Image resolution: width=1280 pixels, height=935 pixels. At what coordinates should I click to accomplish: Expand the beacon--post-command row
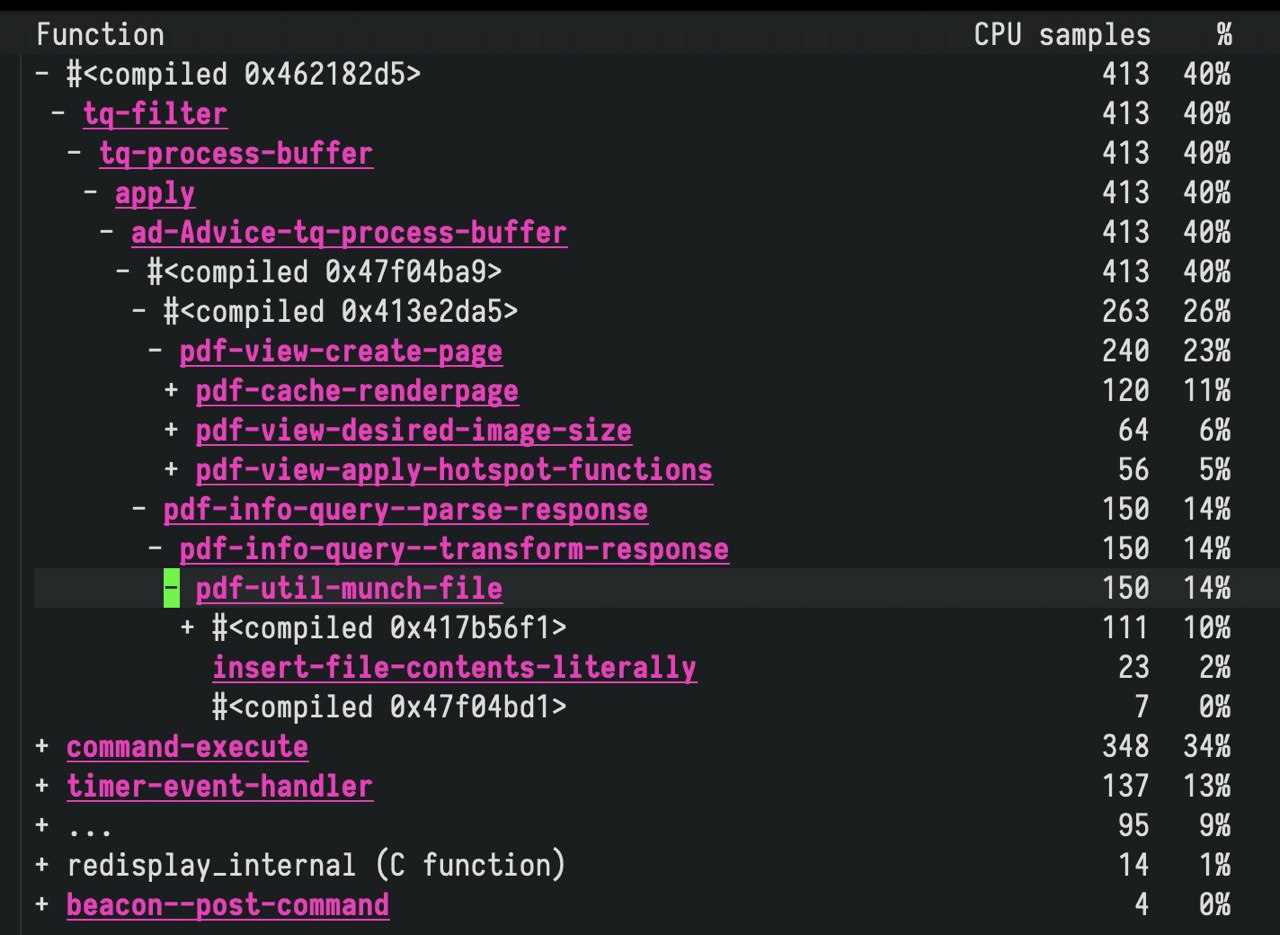[42, 906]
